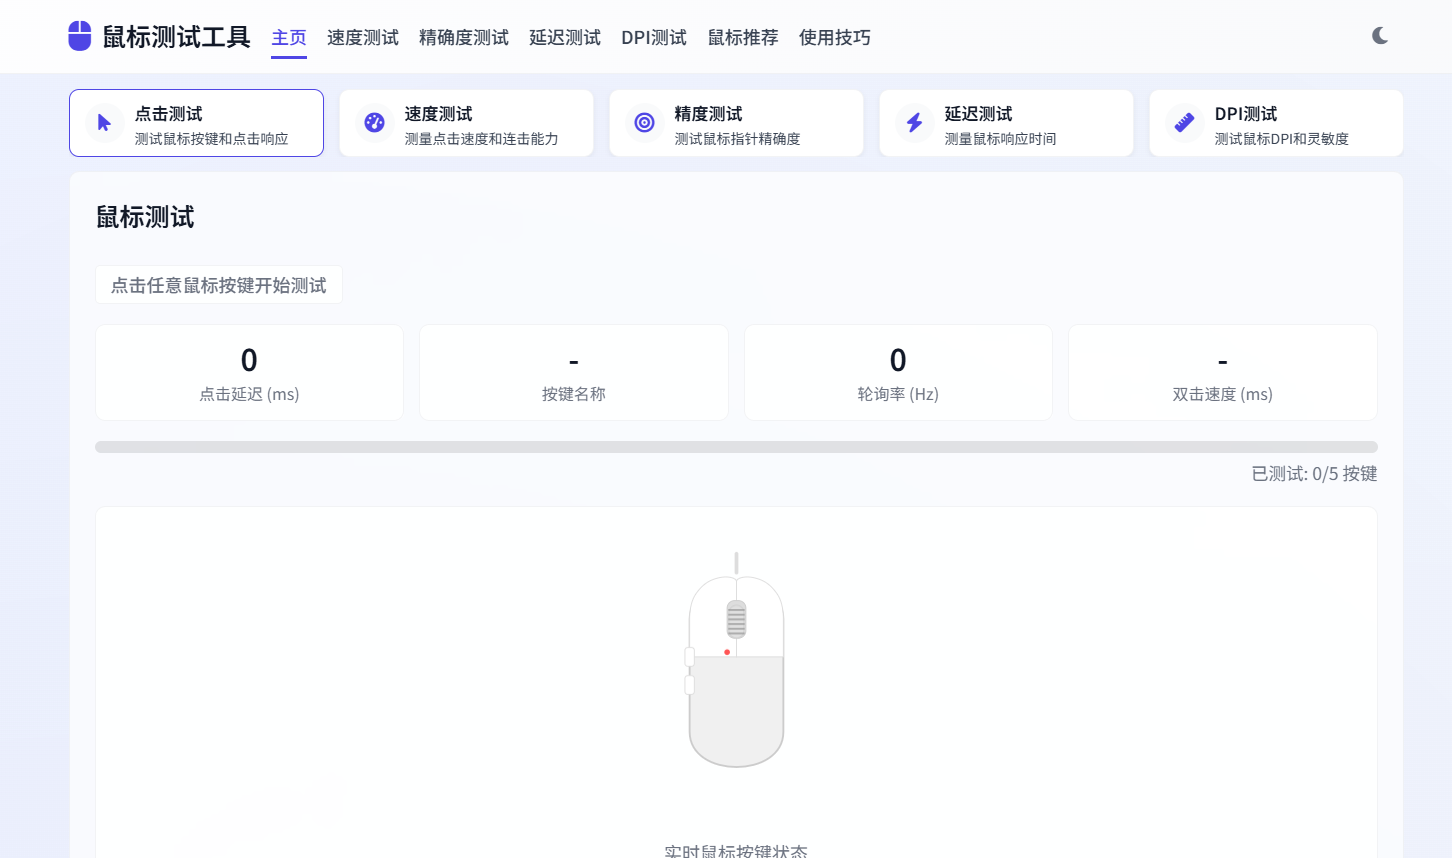This screenshot has height=858, width=1452.
Task: Click the 测试鼠标DPI和灵敏度 description text
Action: (x=1282, y=139)
